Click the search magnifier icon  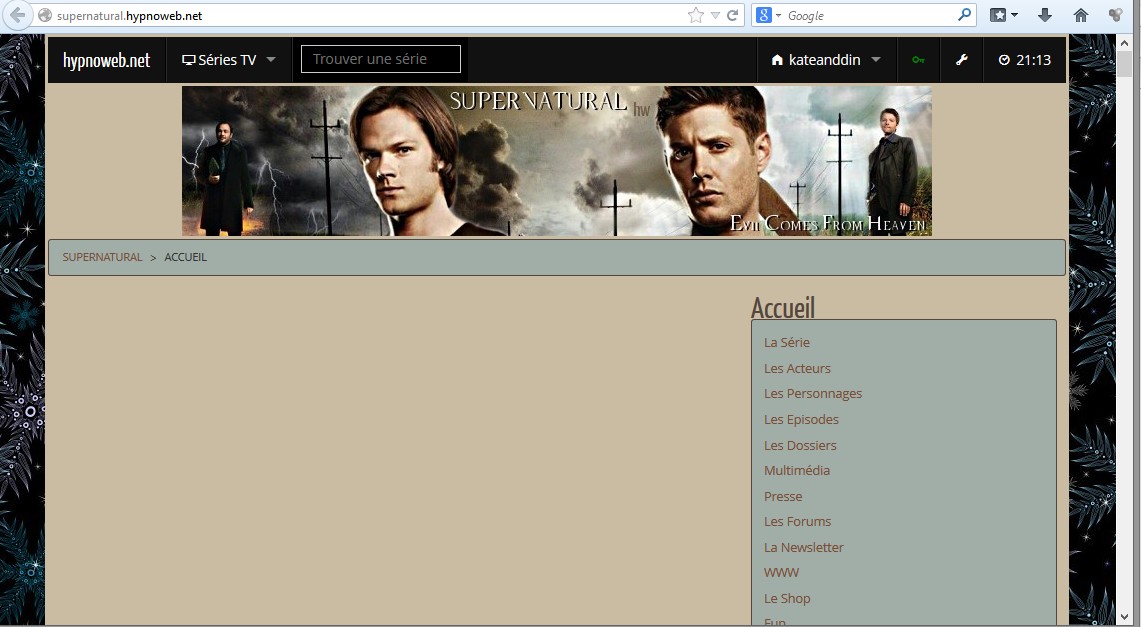(x=964, y=15)
